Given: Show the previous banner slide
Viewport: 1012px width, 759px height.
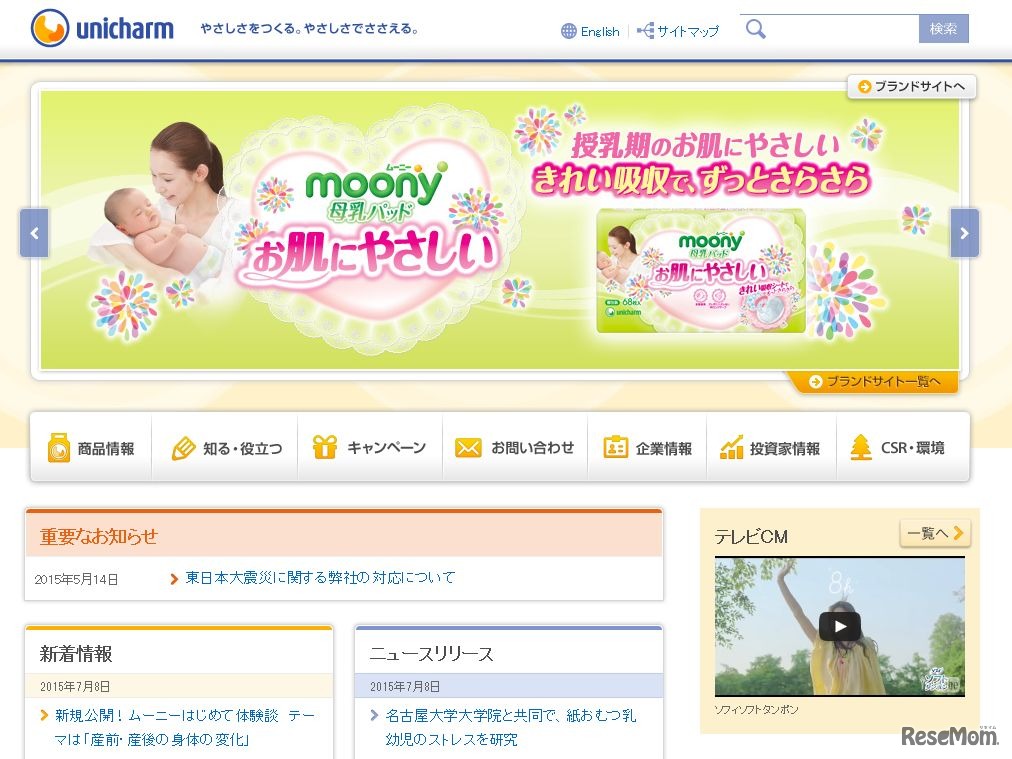Looking at the screenshot, I should pos(34,233).
